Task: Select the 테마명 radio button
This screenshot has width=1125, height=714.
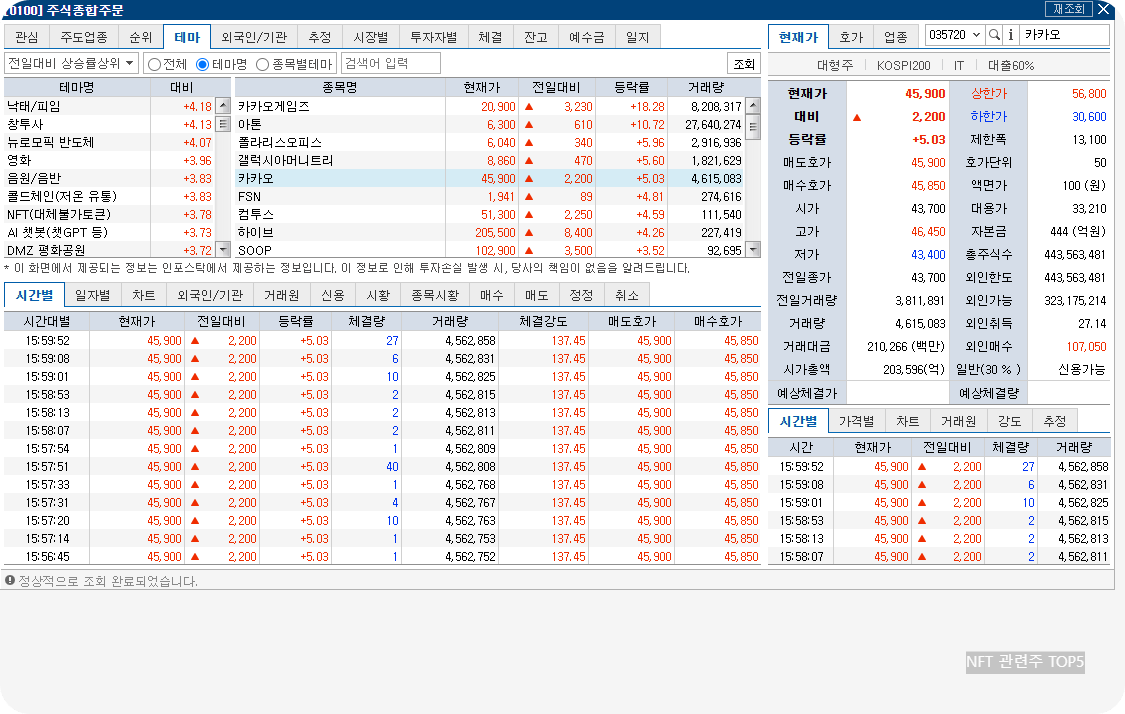Action: pos(202,65)
